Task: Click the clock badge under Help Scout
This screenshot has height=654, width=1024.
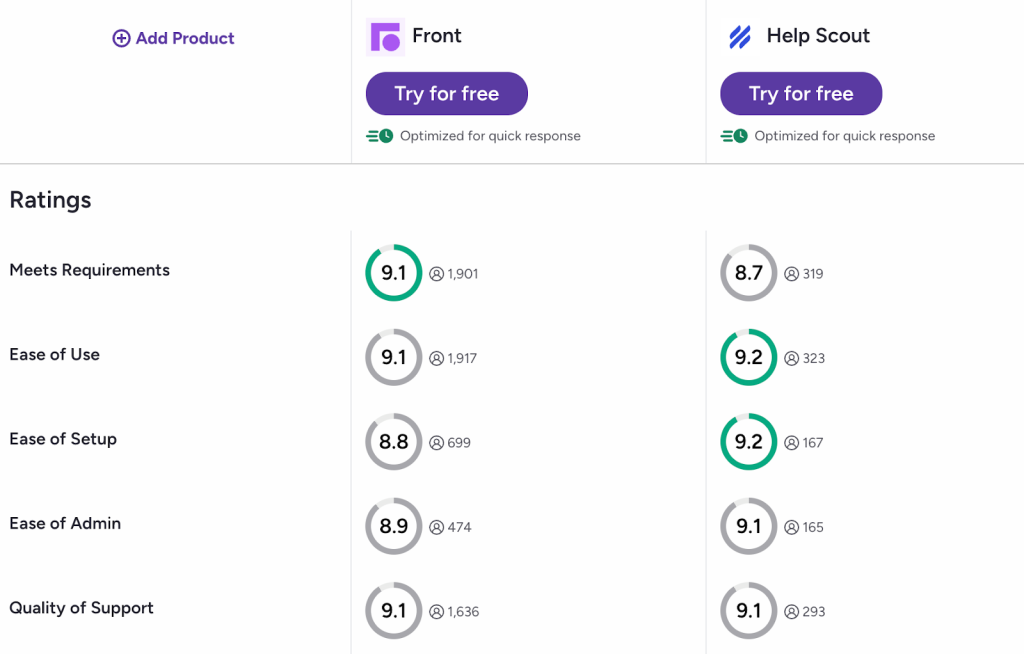Action: 734,135
